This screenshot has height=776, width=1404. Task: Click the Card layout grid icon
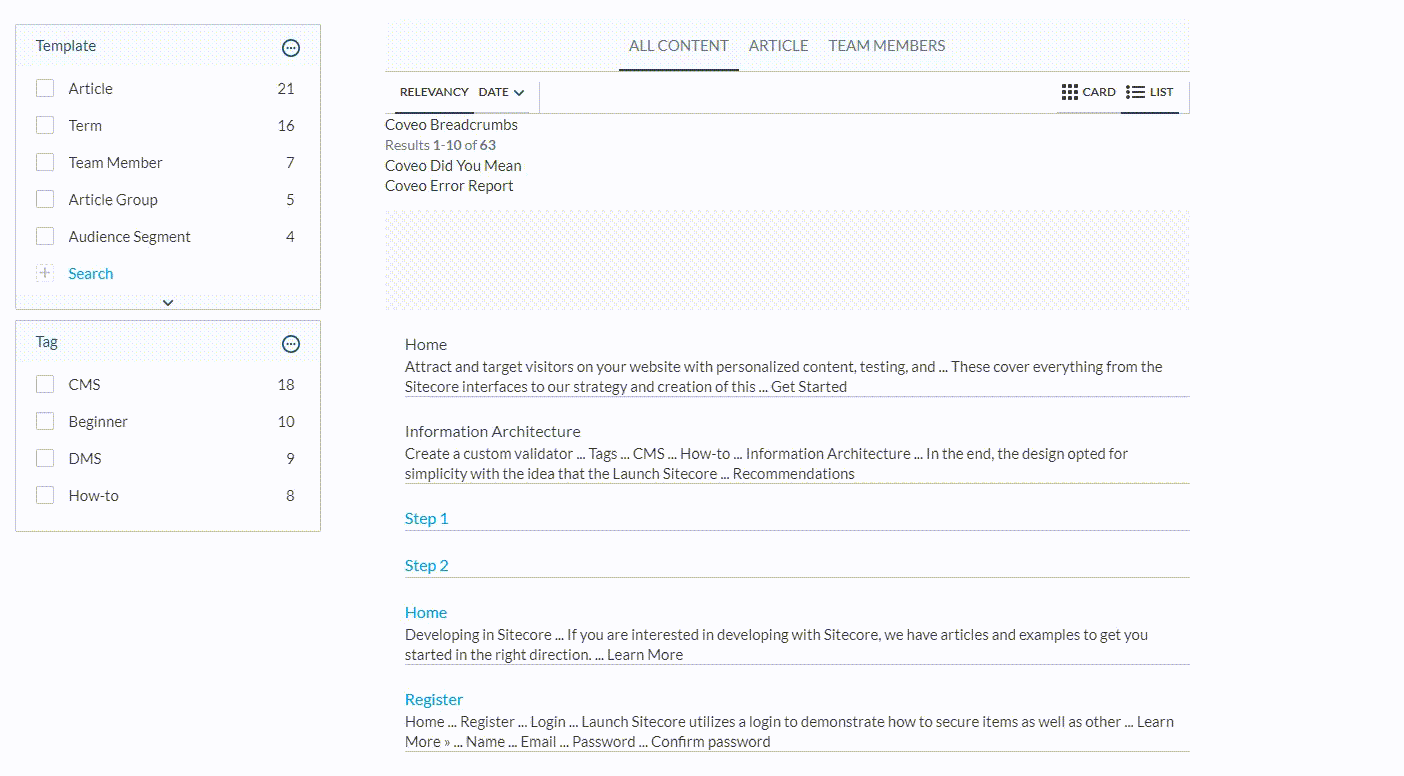(1070, 92)
